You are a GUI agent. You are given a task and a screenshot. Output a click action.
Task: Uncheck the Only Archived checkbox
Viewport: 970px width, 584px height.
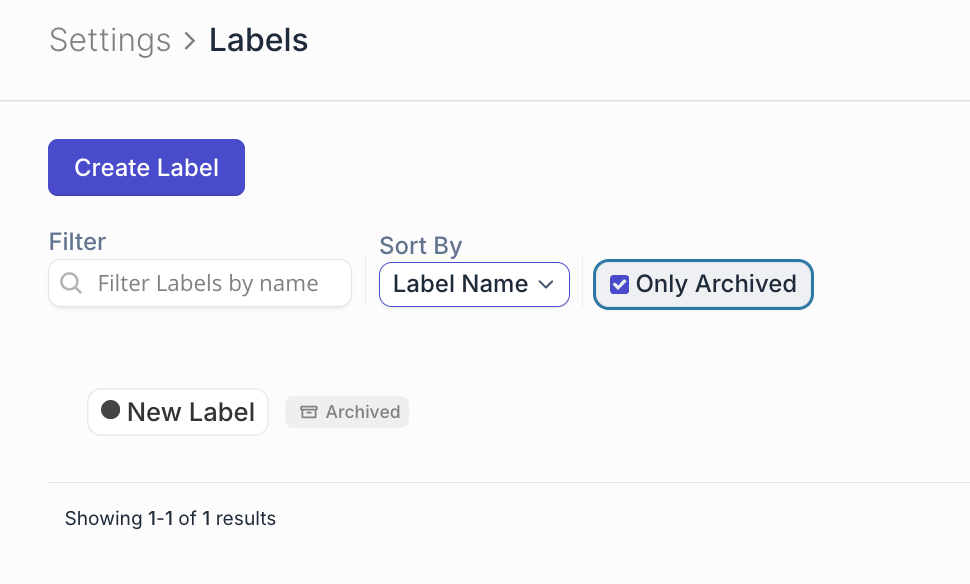pyautogui.click(x=620, y=284)
